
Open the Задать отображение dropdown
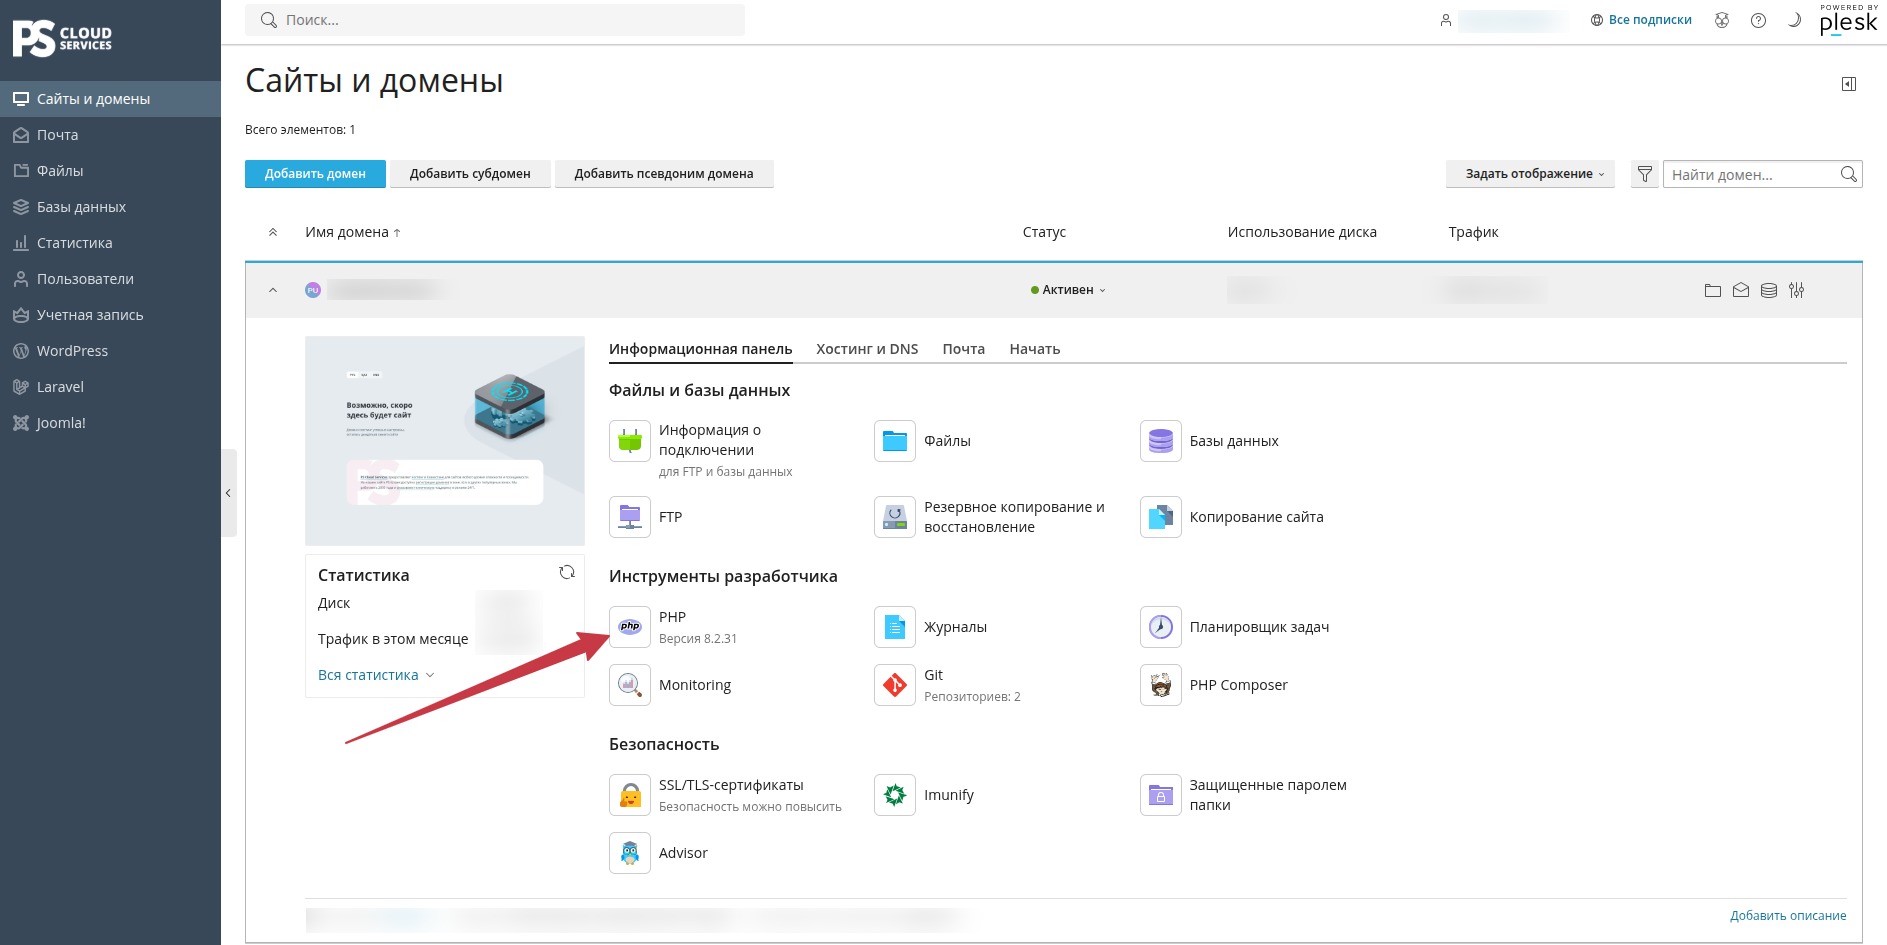point(1530,174)
